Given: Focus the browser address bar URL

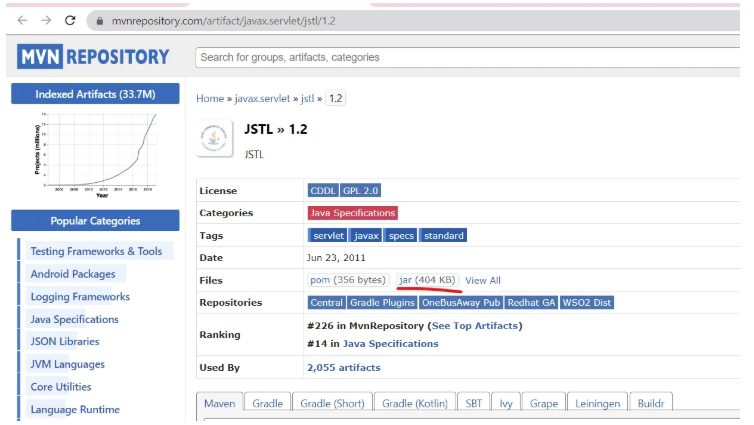Looking at the screenshot, I should click(x=223, y=21).
